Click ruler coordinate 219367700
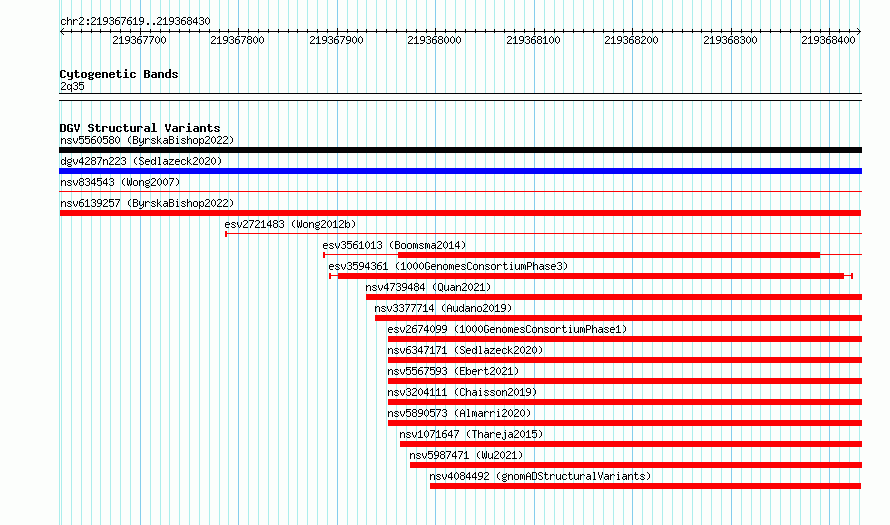The image size is (890, 525). coord(139,40)
